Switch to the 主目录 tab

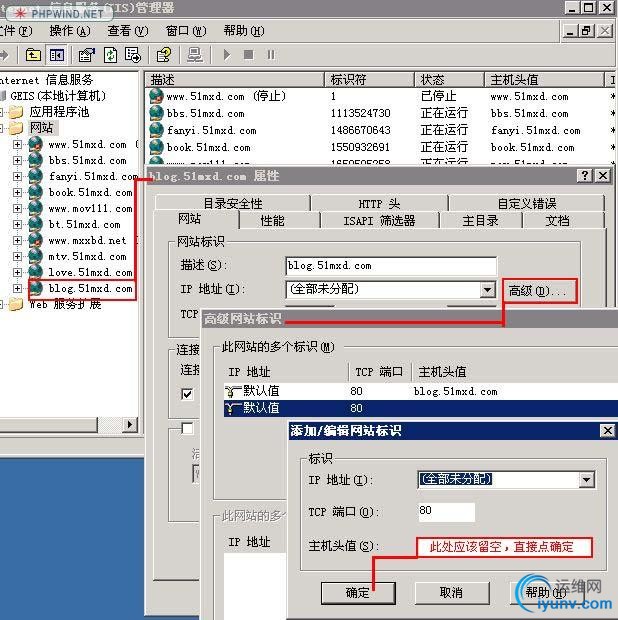tap(480, 221)
